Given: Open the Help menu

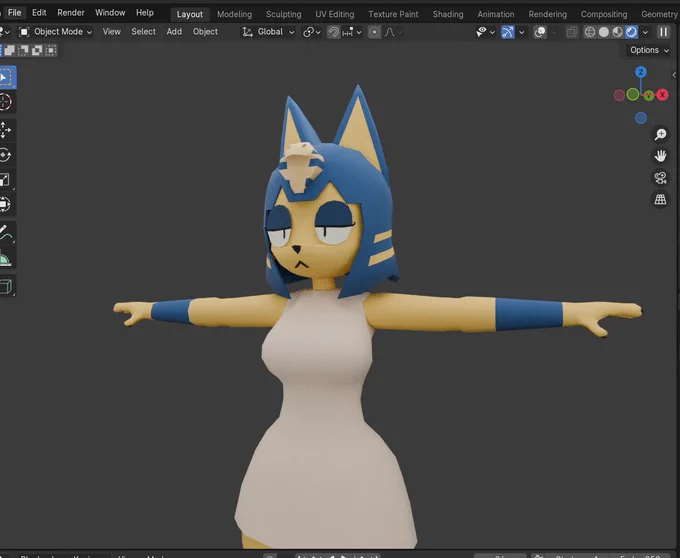Looking at the screenshot, I should tap(145, 13).
